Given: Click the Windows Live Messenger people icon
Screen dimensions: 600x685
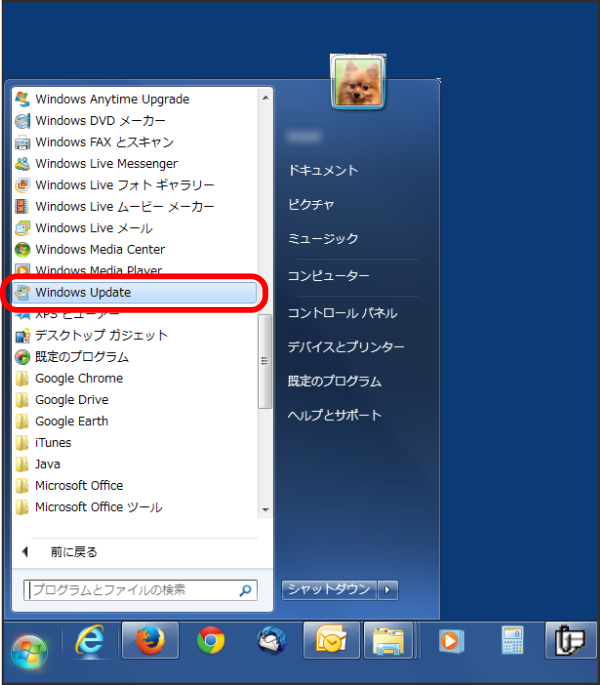Looking at the screenshot, I should pyautogui.click(x=22, y=163).
